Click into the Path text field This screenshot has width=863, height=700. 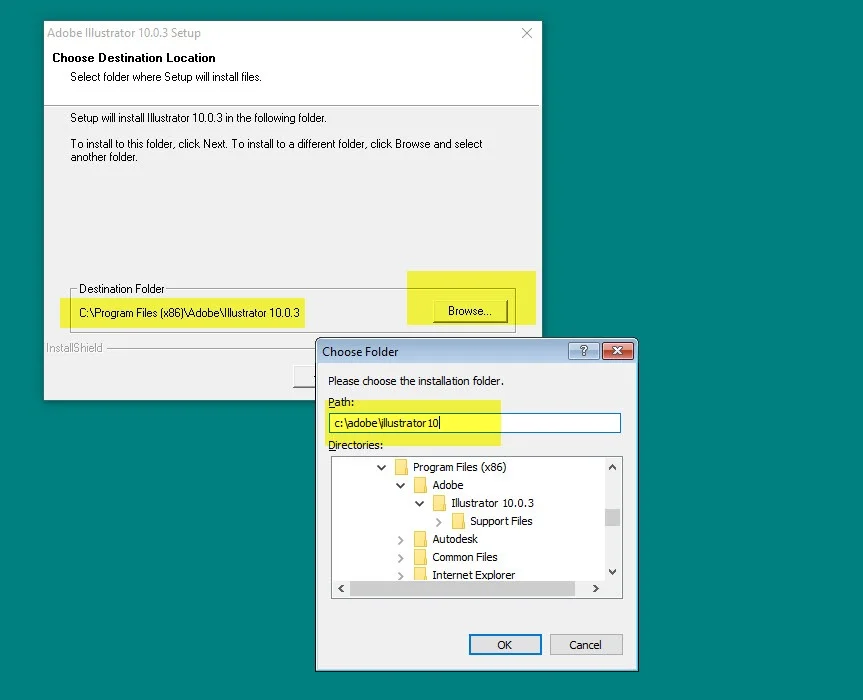click(474, 423)
